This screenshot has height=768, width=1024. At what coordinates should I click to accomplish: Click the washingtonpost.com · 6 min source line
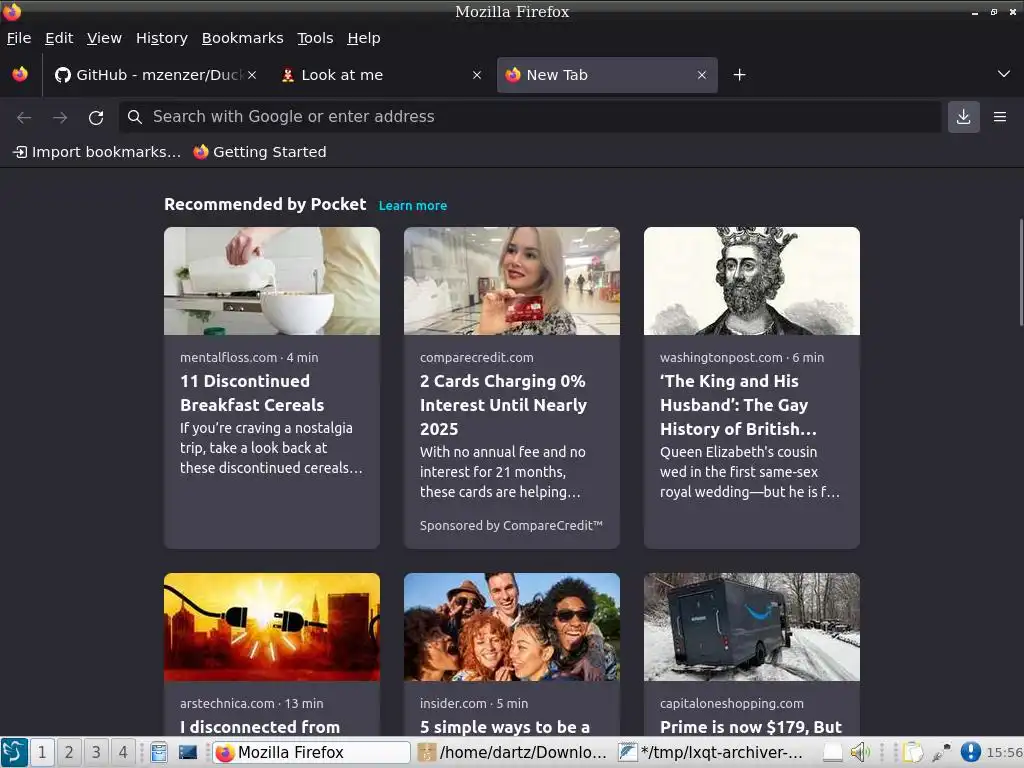pos(742,358)
